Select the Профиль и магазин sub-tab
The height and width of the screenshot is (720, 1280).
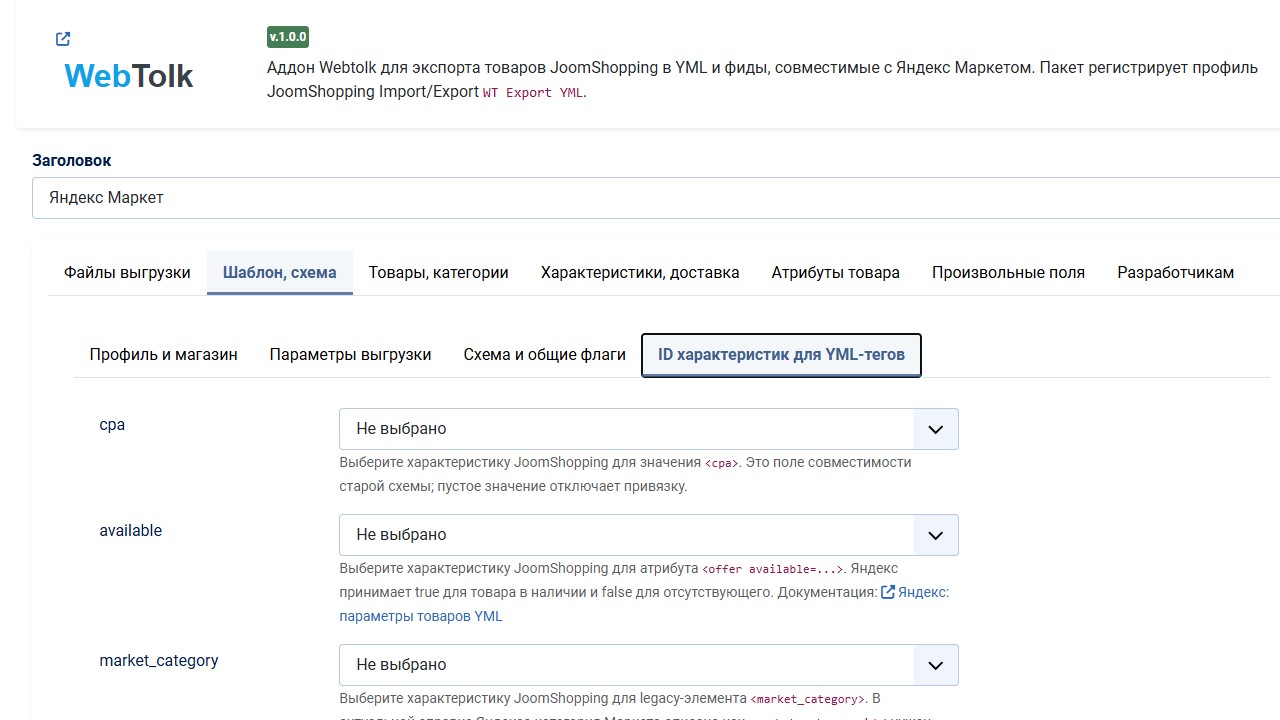tap(164, 355)
